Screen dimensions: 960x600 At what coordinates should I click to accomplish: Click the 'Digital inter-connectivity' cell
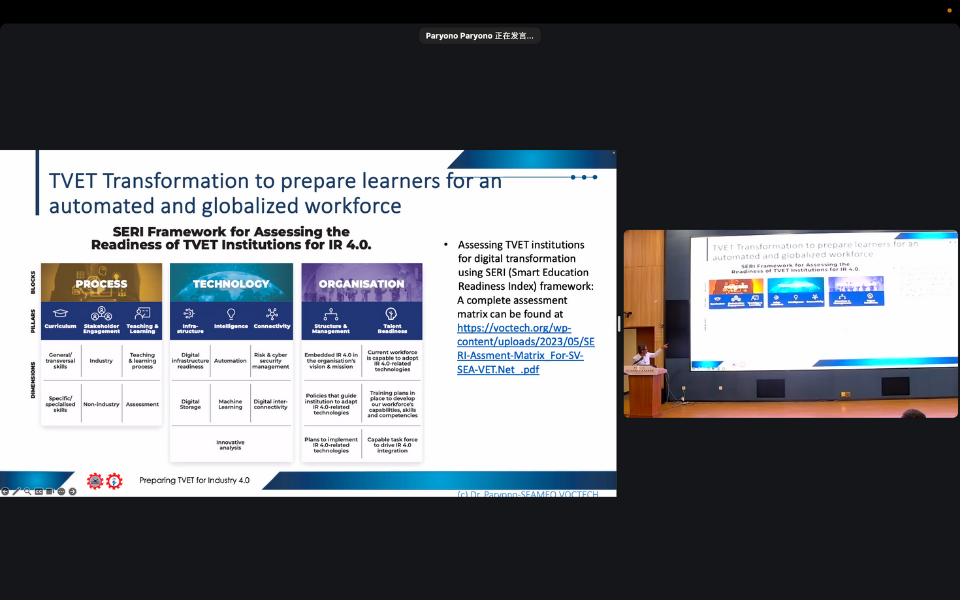271,404
